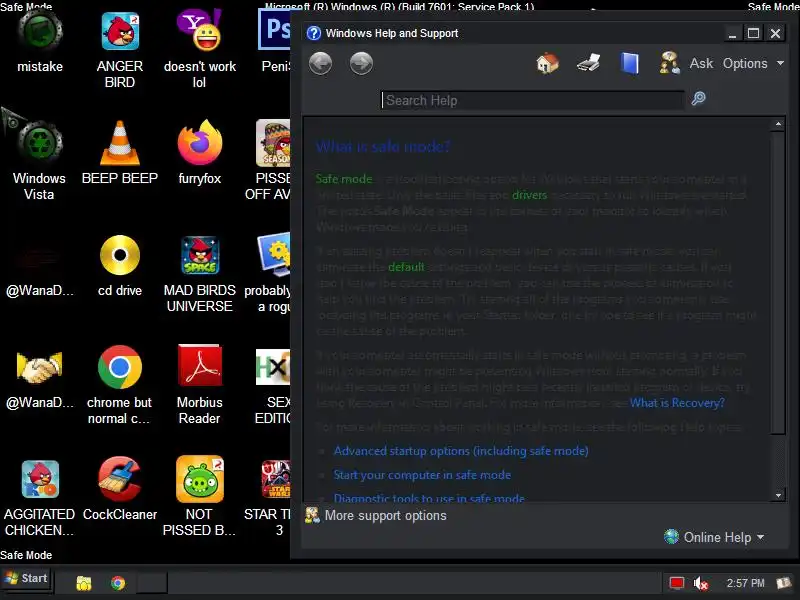Print the current help topic

tap(588, 64)
